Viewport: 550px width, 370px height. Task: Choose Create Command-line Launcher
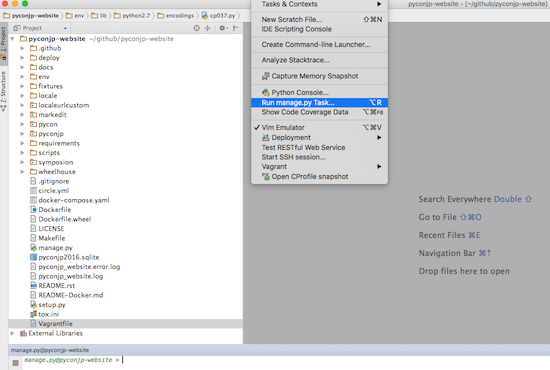(x=319, y=45)
